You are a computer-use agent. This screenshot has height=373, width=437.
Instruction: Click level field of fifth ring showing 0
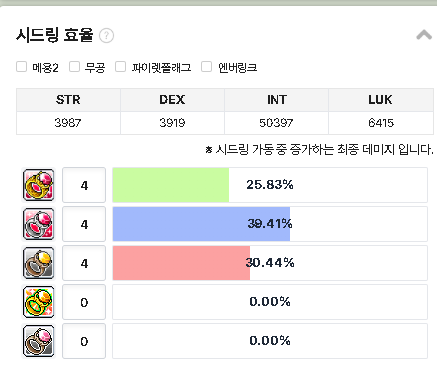pyautogui.click(x=84, y=341)
